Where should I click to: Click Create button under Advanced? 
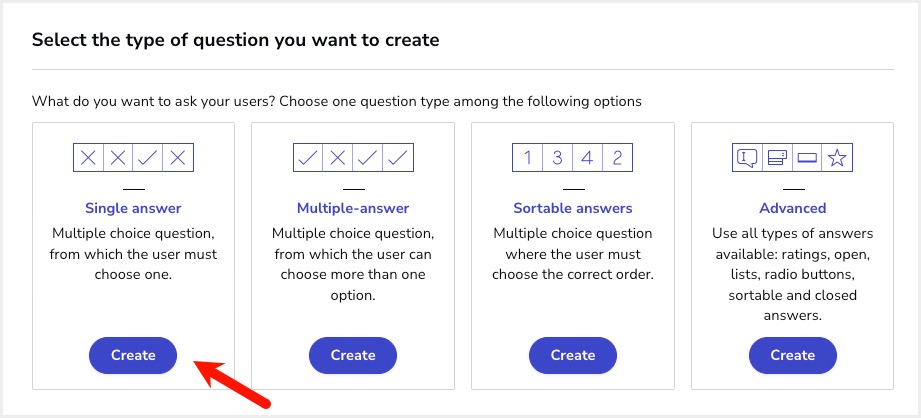(x=792, y=355)
